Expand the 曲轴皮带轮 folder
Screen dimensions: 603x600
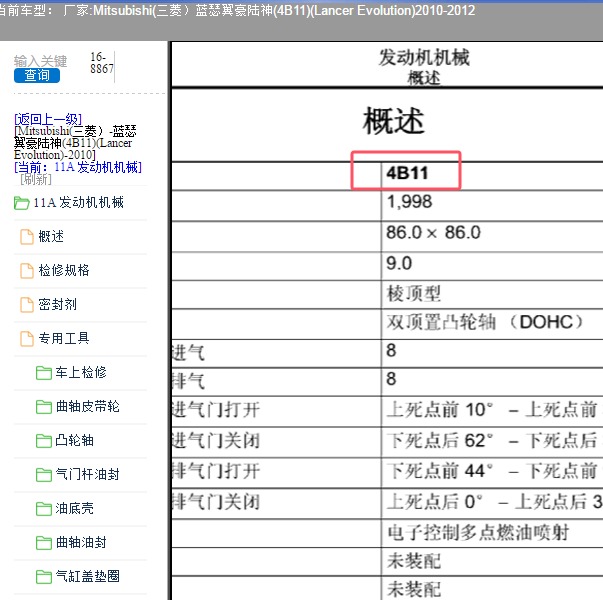[x=87, y=406]
